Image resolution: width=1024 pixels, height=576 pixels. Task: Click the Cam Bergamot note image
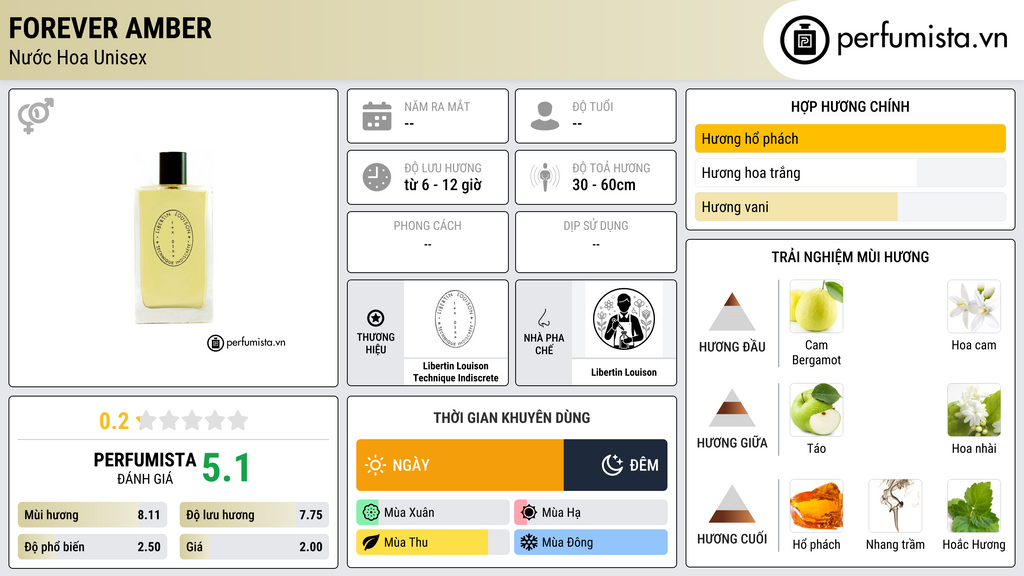(x=816, y=306)
